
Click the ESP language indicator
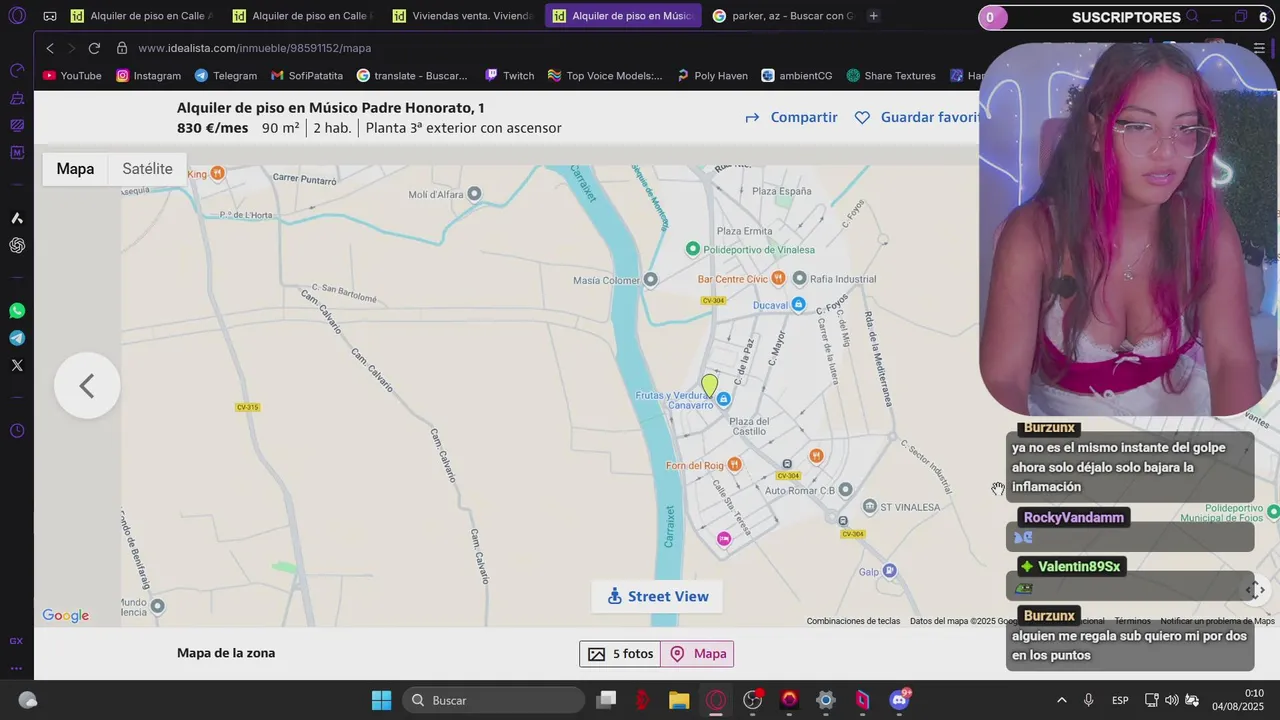coord(1121,700)
